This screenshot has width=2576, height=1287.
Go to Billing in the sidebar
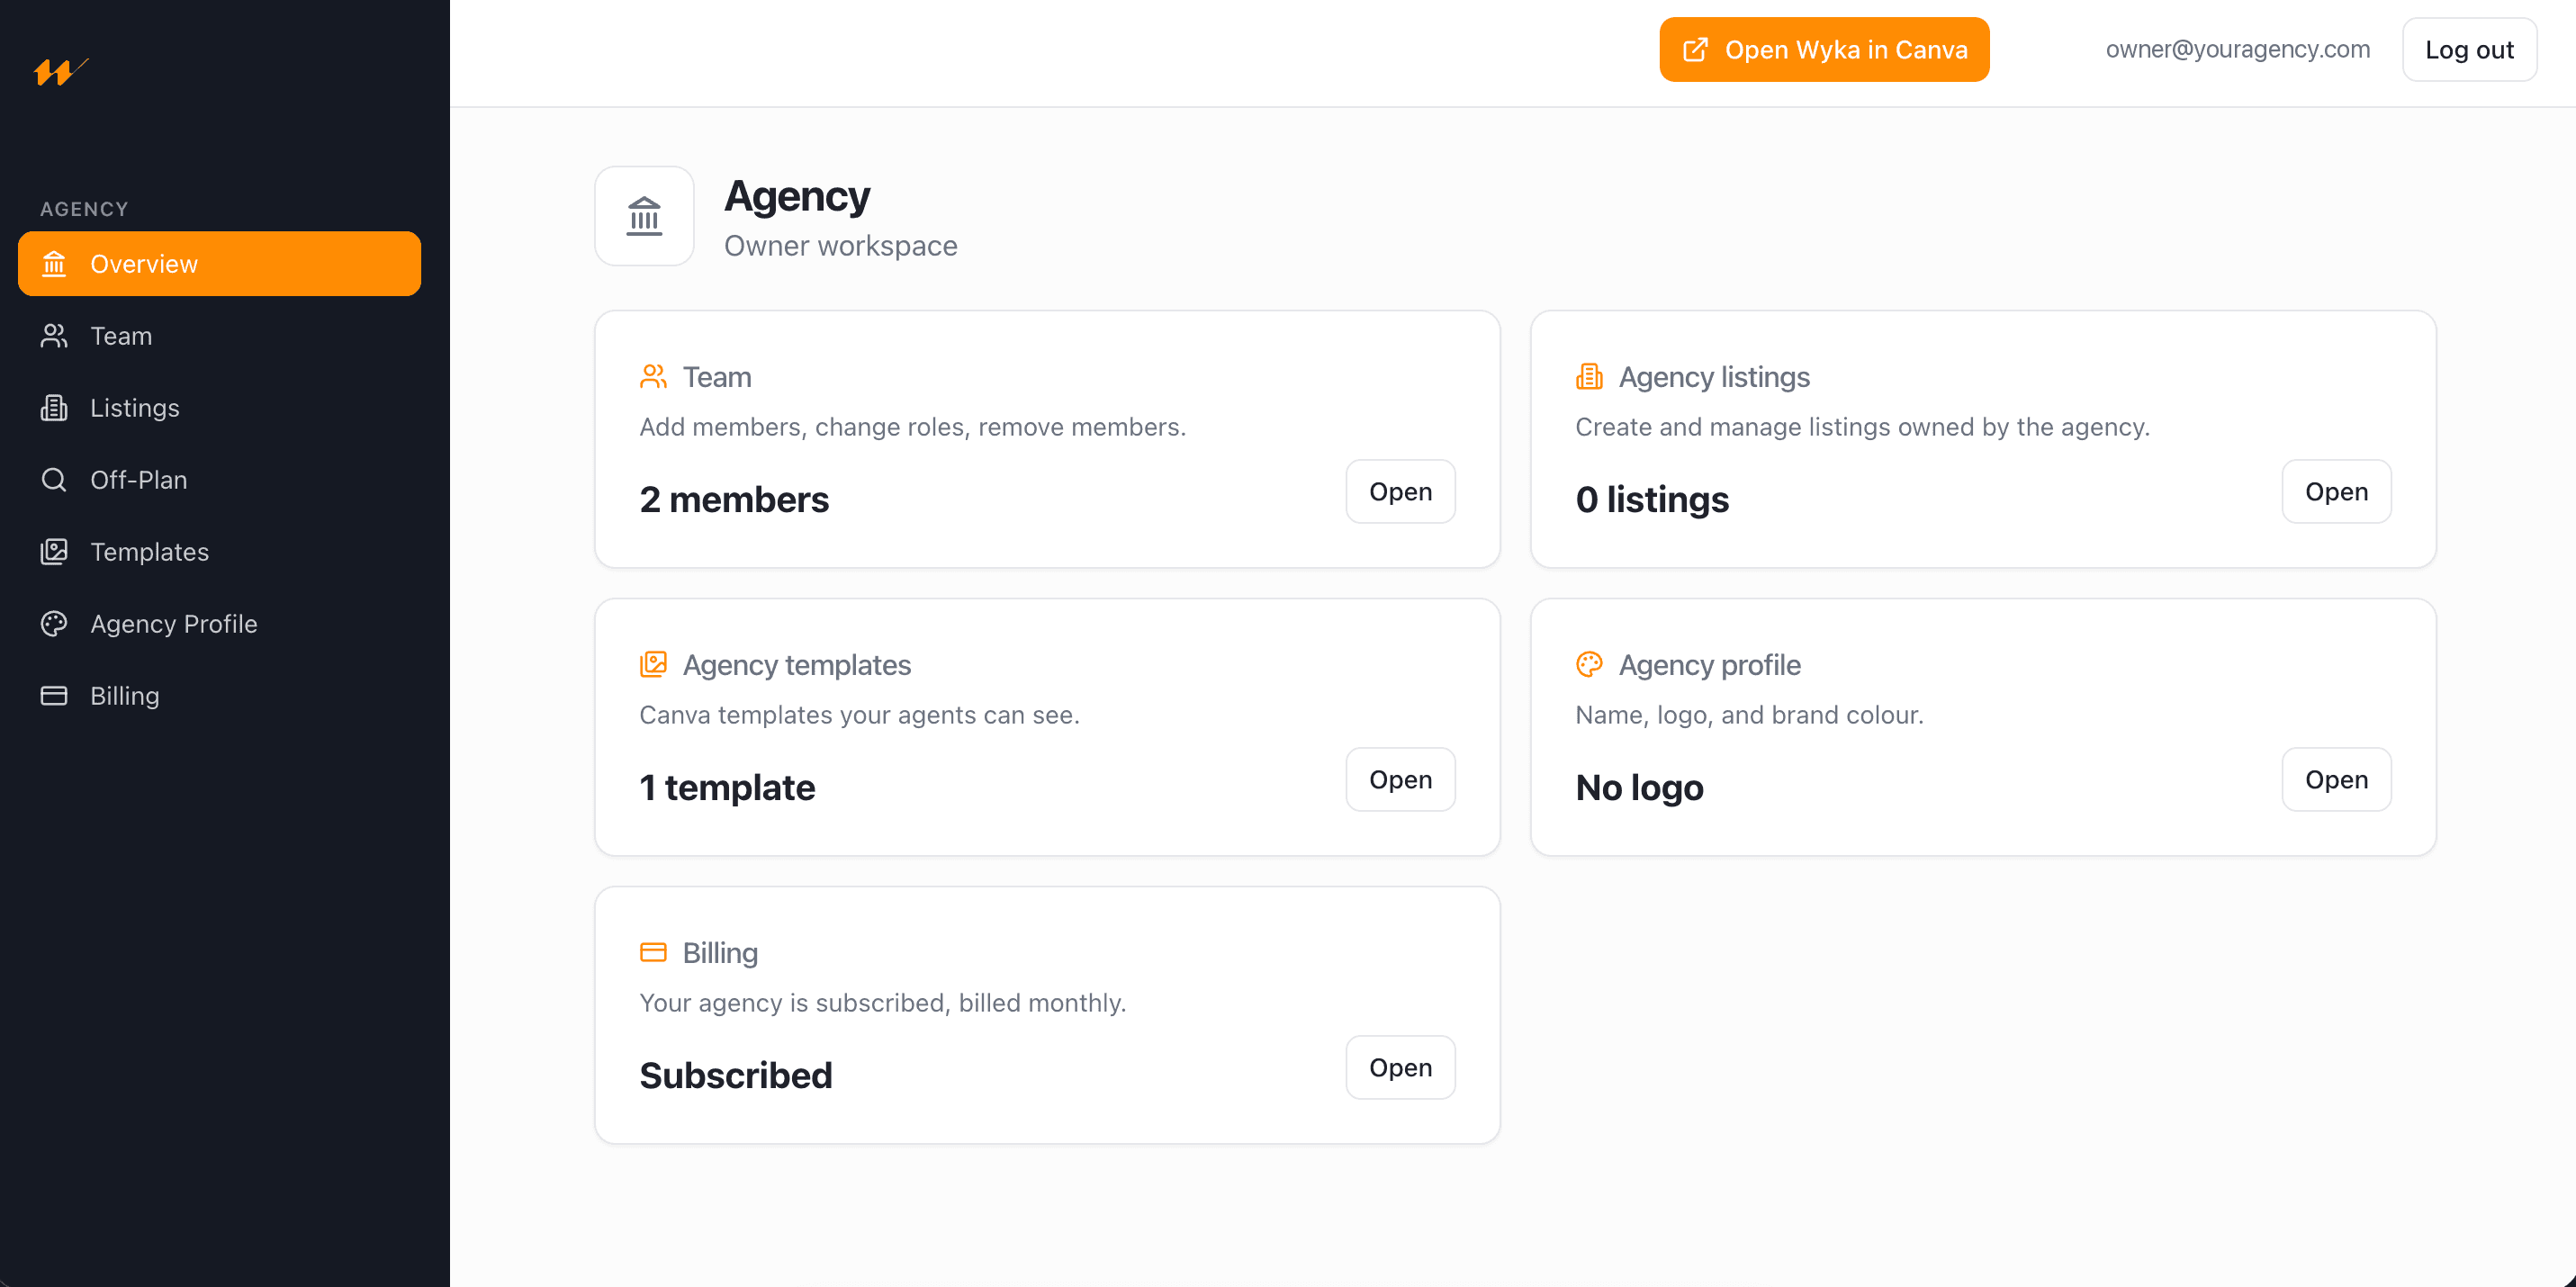(x=219, y=696)
